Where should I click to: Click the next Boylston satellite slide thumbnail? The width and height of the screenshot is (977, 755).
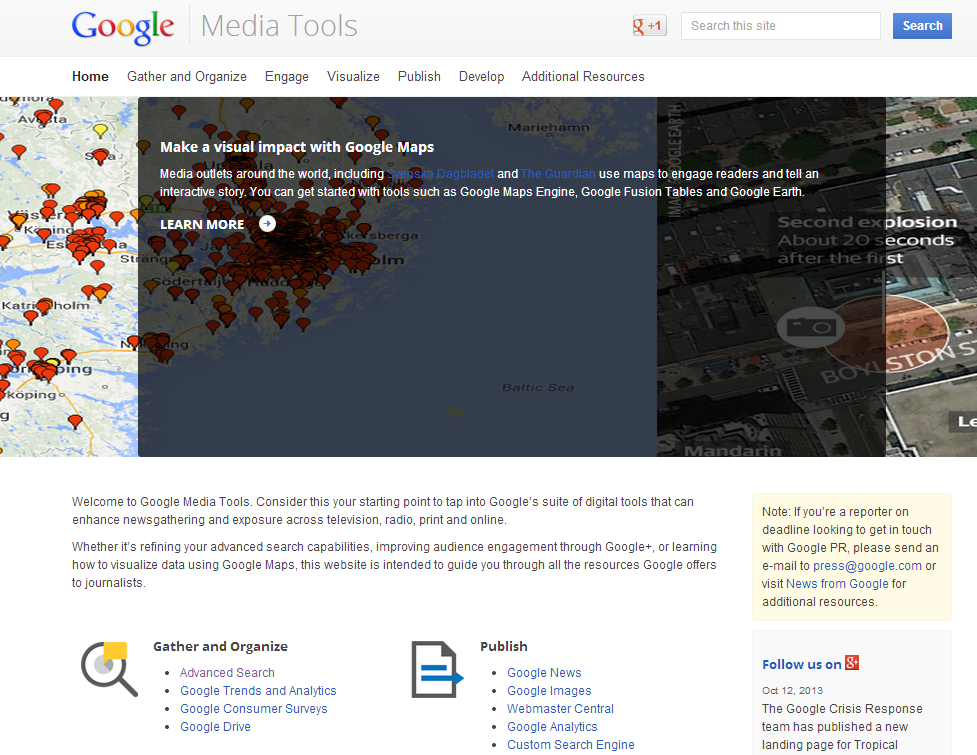(x=932, y=277)
